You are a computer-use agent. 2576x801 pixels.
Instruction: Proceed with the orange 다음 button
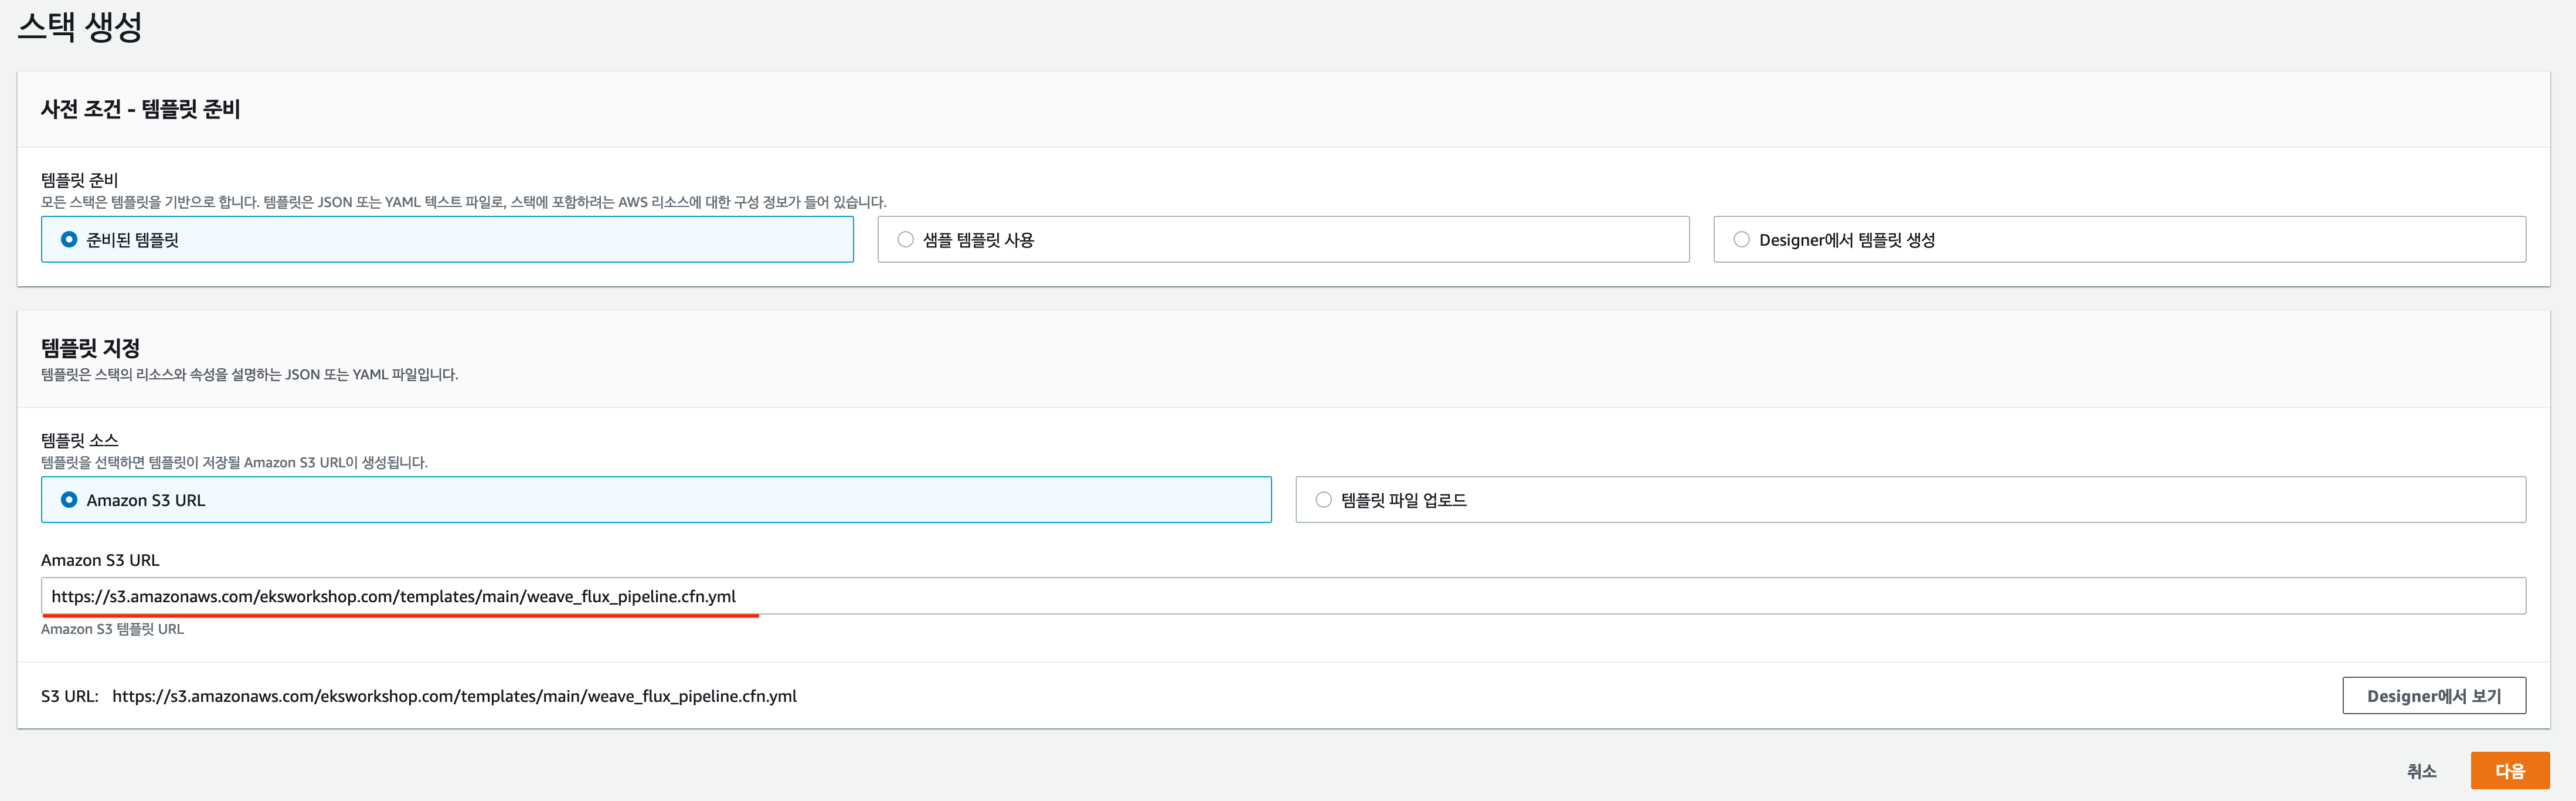pyautogui.click(x=2510, y=771)
